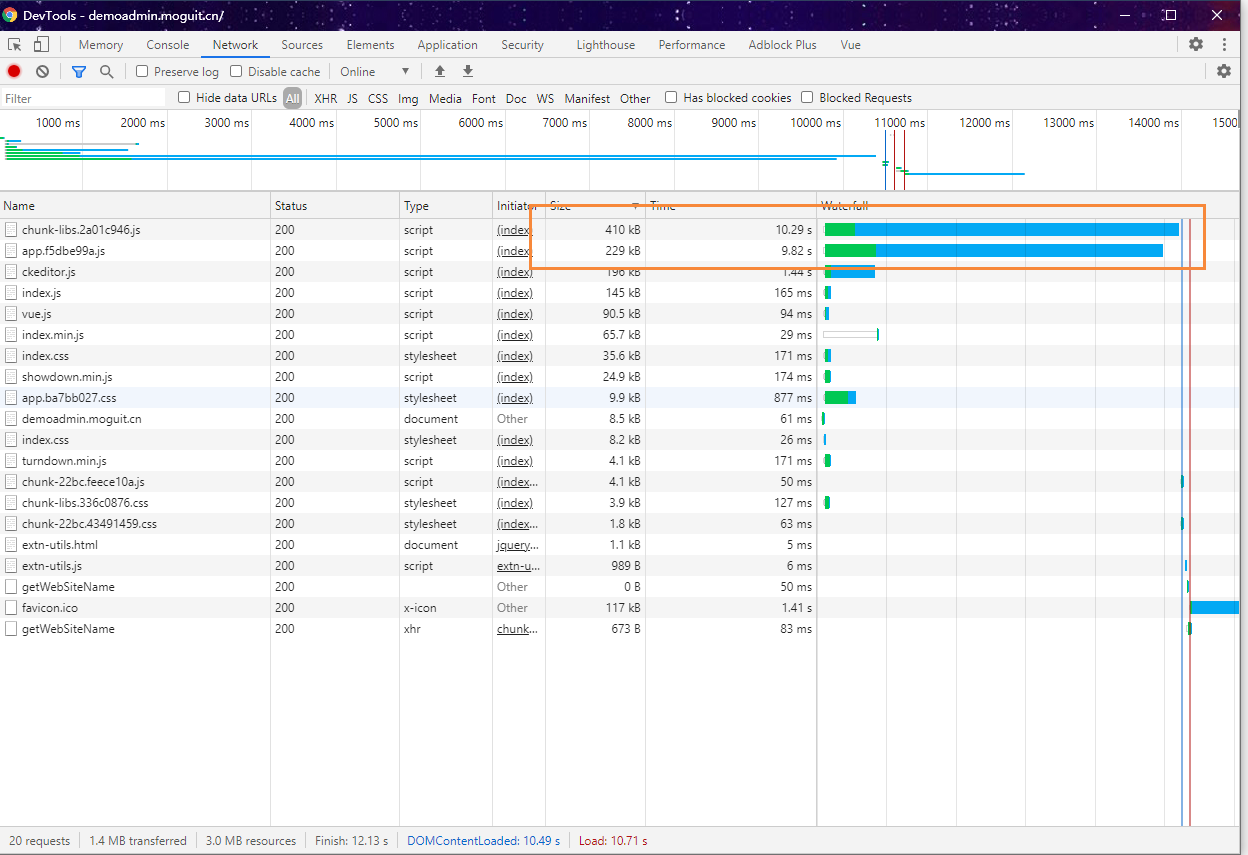Open DevTools settings gear in tab bar
The height and width of the screenshot is (855, 1248).
click(x=1196, y=45)
